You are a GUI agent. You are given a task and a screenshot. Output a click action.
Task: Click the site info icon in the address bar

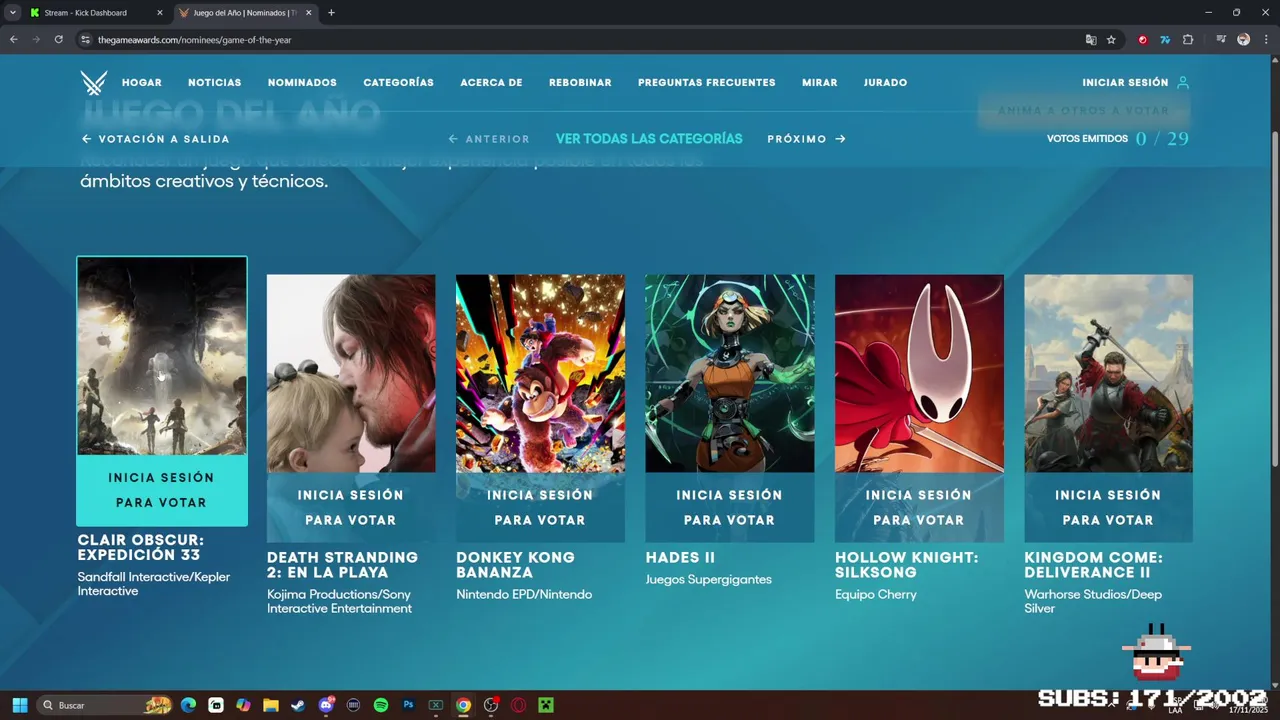[x=86, y=40]
